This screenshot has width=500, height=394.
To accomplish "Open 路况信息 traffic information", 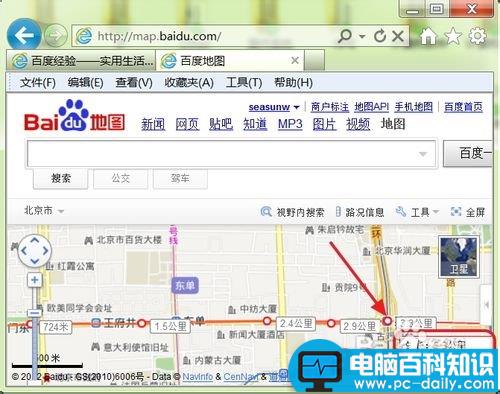I will click(x=359, y=212).
